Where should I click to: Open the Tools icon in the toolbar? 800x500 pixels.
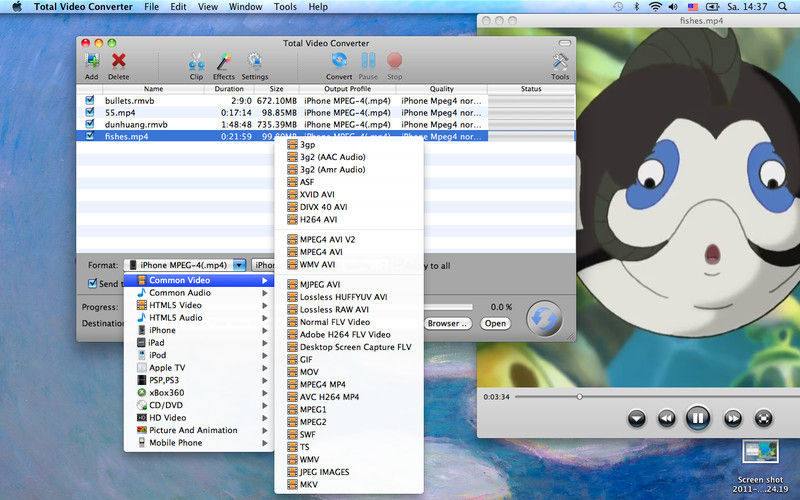(560, 62)
